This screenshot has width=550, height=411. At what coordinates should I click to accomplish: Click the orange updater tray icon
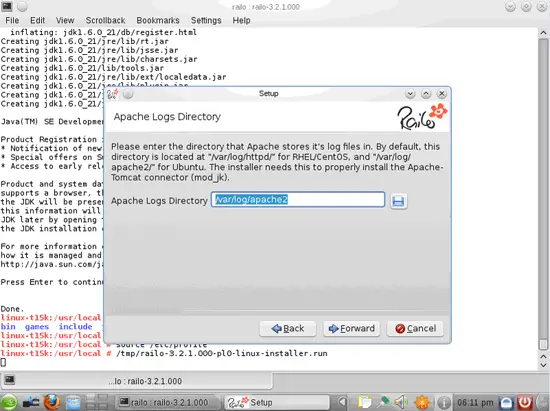click(422, 402)
